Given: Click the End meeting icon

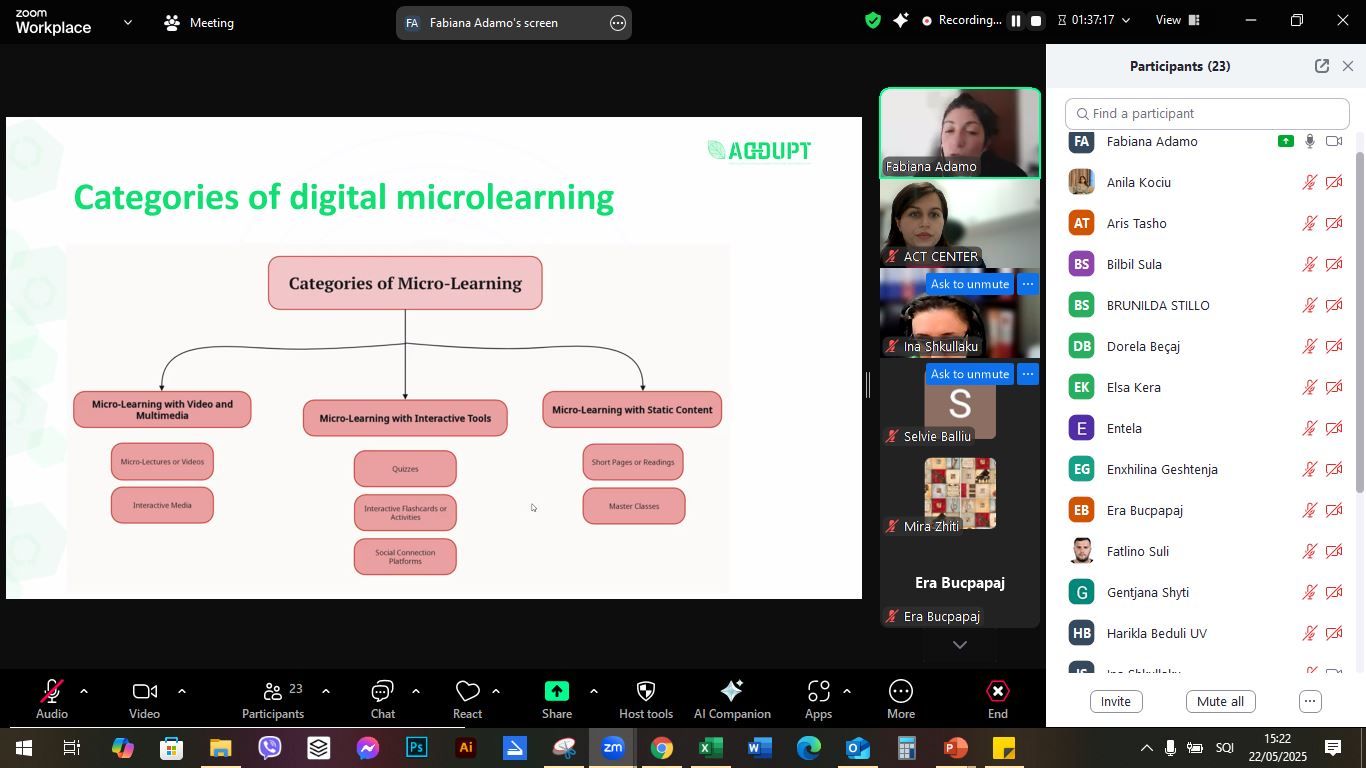Looking at the screenshot, I should tap(997, 699).
